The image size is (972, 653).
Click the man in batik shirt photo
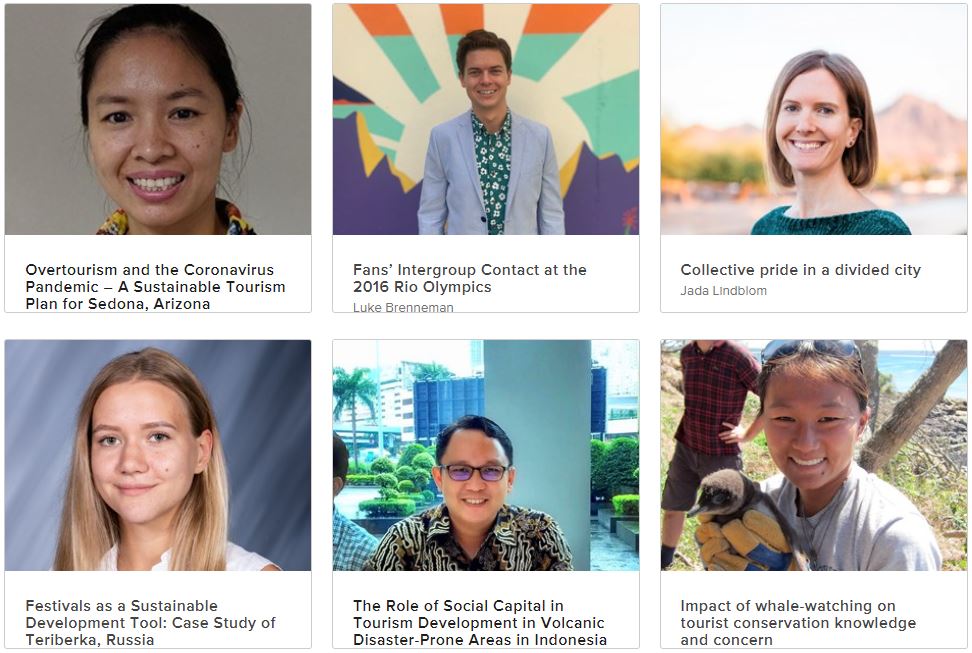pos(486,455)
